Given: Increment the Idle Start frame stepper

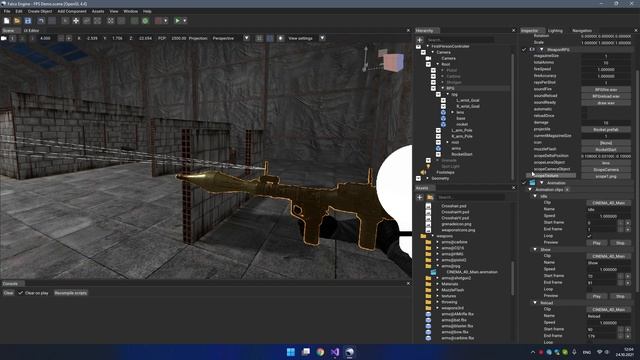Looking at the screenshot, I should pyautogui.click(x=628, y=223).
